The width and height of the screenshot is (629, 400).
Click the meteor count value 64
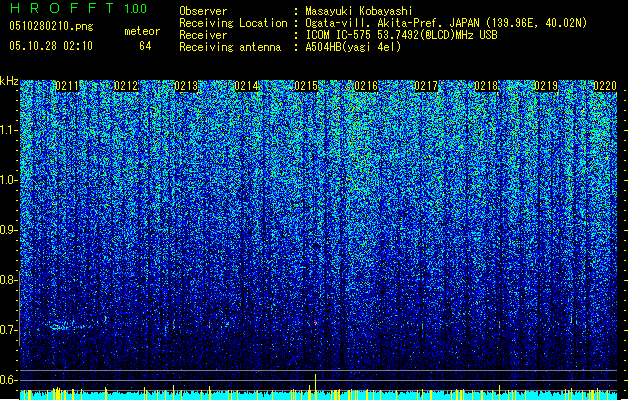pyautogui.click(x=145, y=46)
